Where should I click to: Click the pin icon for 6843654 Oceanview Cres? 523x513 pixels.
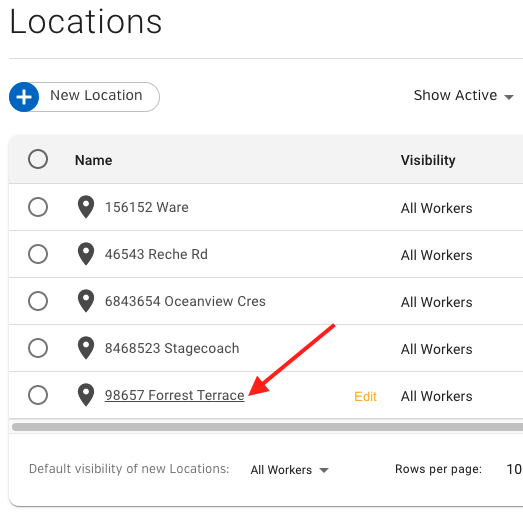86,301
